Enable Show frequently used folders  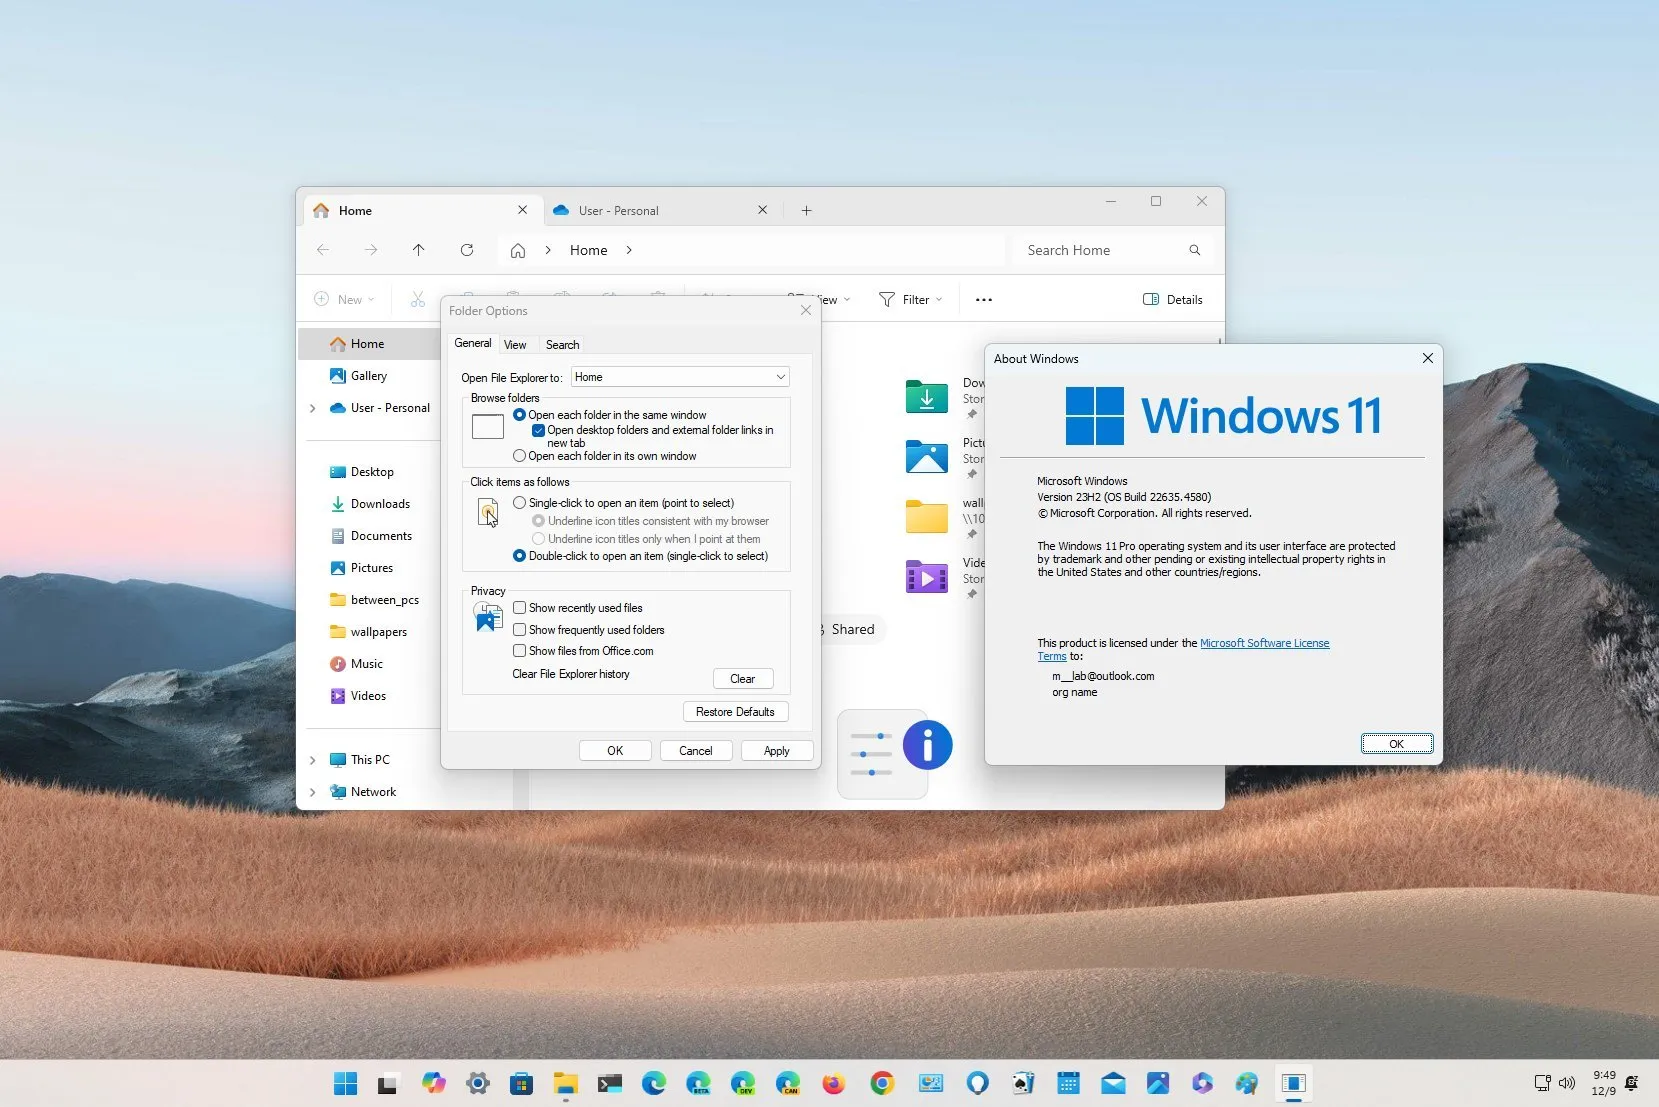(x=519, y=630)
